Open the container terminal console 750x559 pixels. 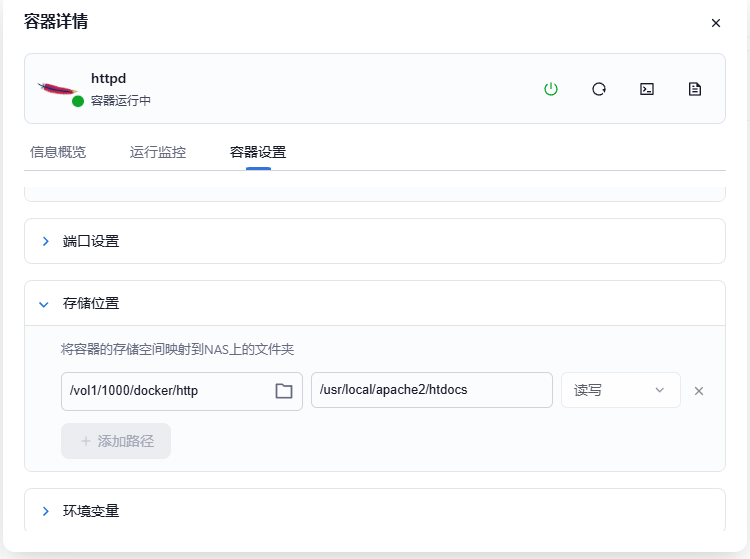coord(647,89)
